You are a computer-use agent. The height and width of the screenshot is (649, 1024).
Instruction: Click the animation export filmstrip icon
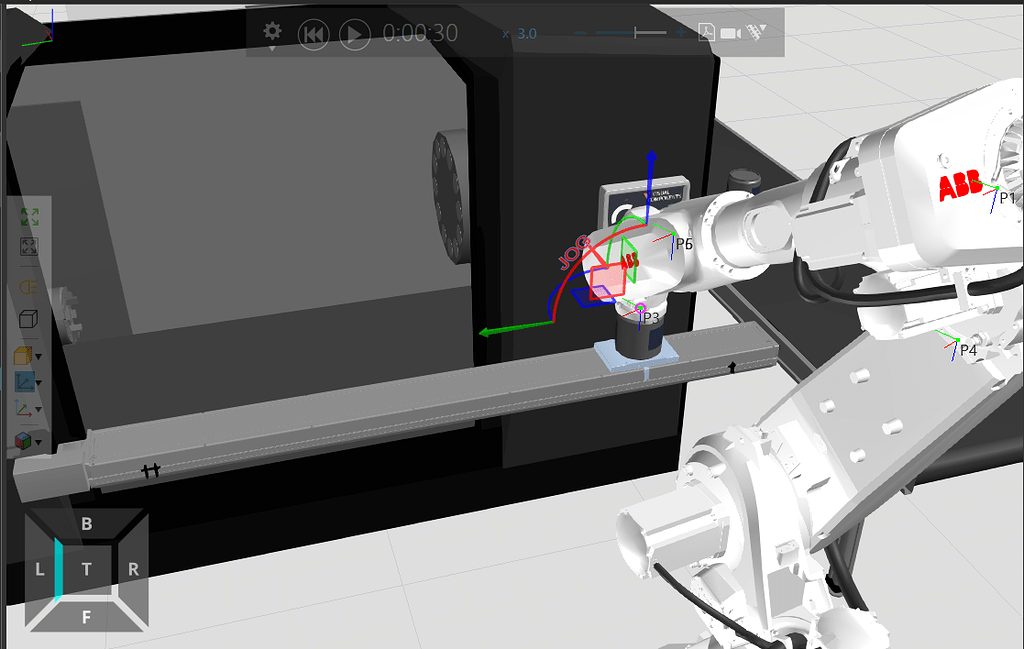pos(753,32)
